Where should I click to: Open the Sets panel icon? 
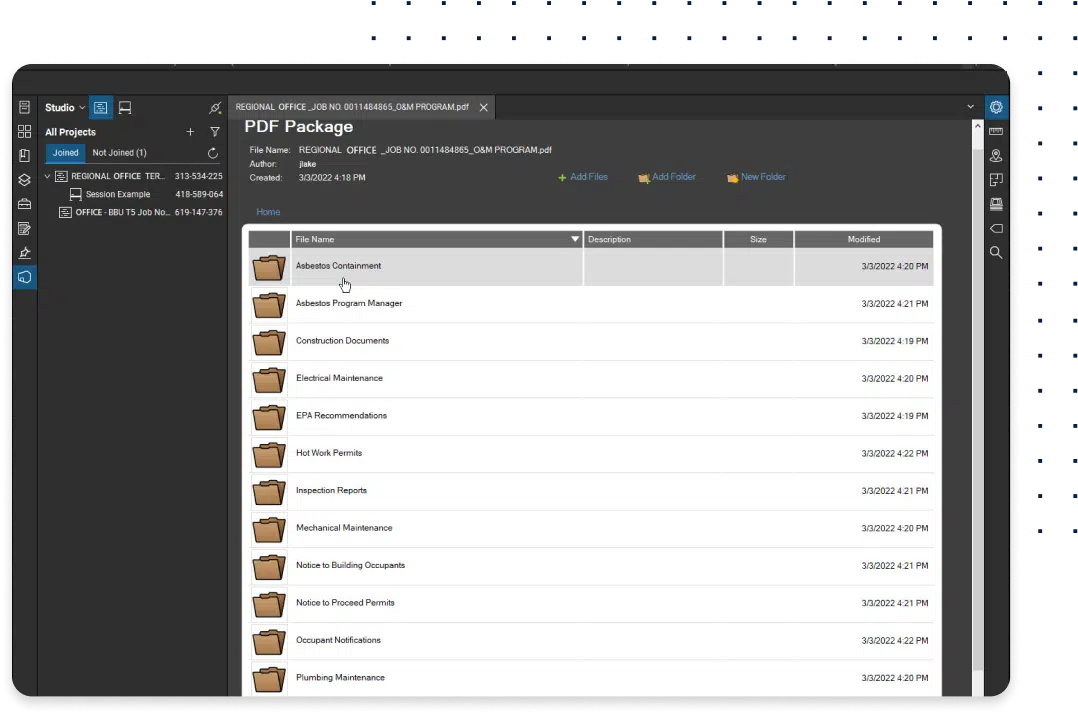[x=996, y=204]
